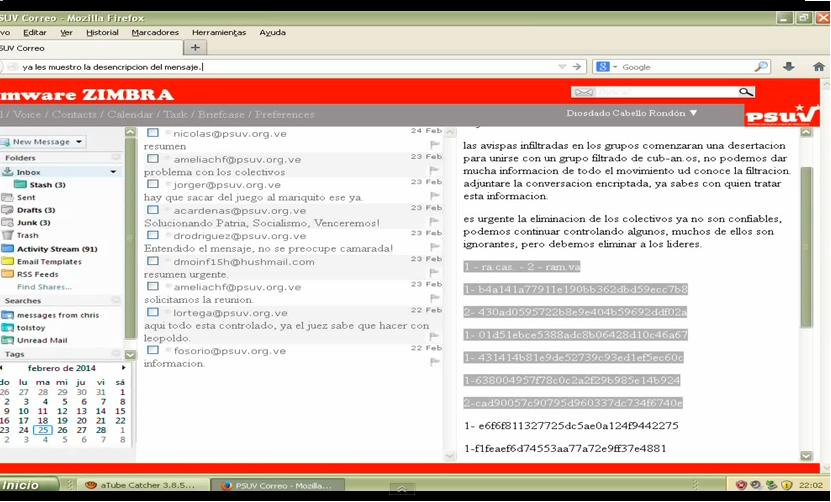Flag the message from nicolas@psuv.org.ve
Viewport: 831px width, 502px height.
pos(435,144)
